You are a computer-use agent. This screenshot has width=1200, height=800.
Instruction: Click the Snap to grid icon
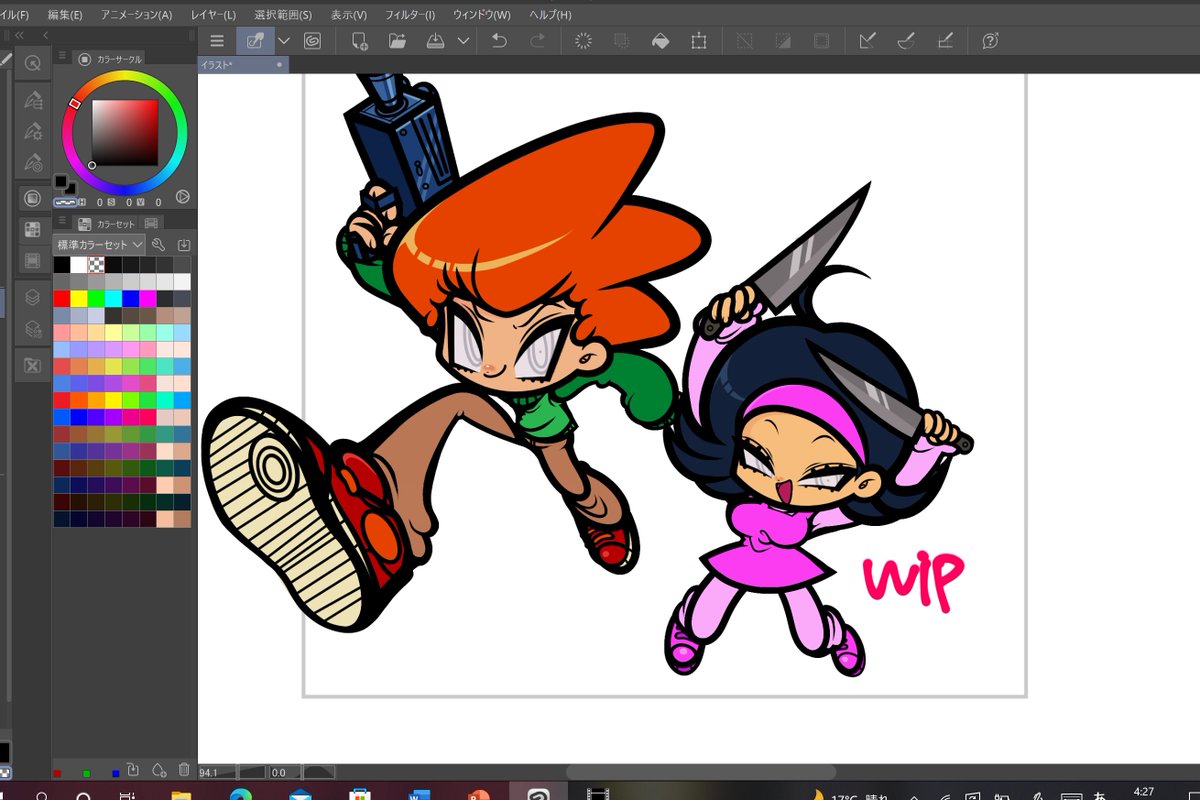(944, 41)
